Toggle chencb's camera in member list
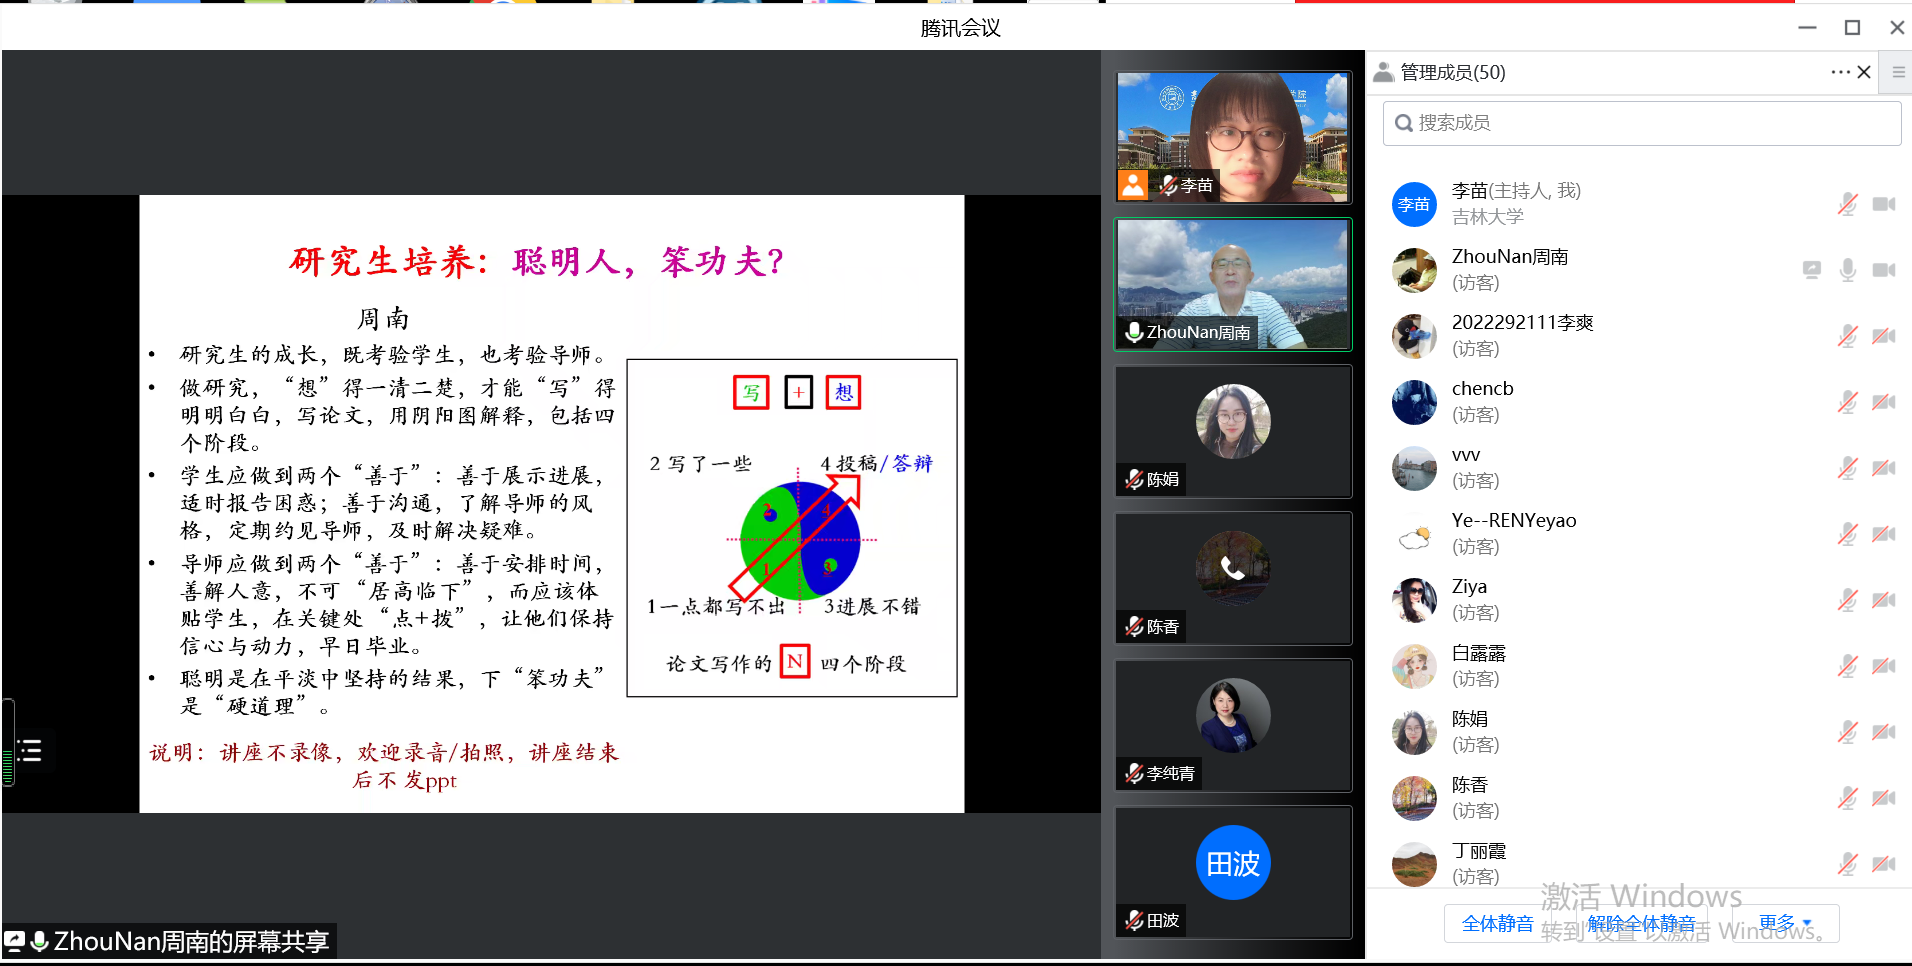 point(1884,402)
